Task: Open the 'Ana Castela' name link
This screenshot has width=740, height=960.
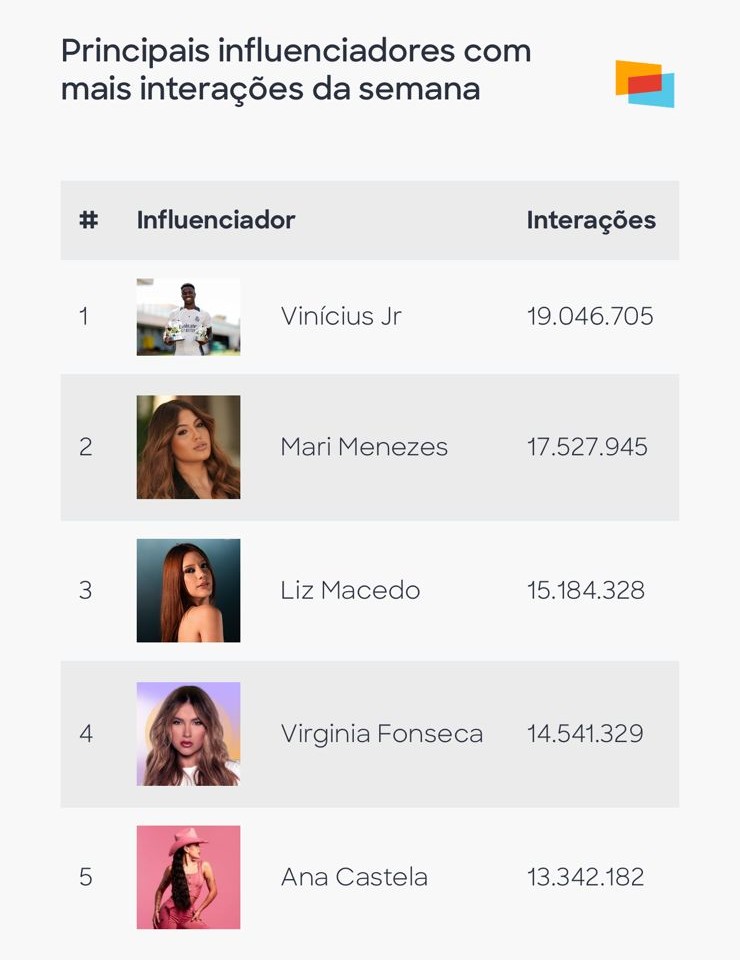Action: click(354, 877)
